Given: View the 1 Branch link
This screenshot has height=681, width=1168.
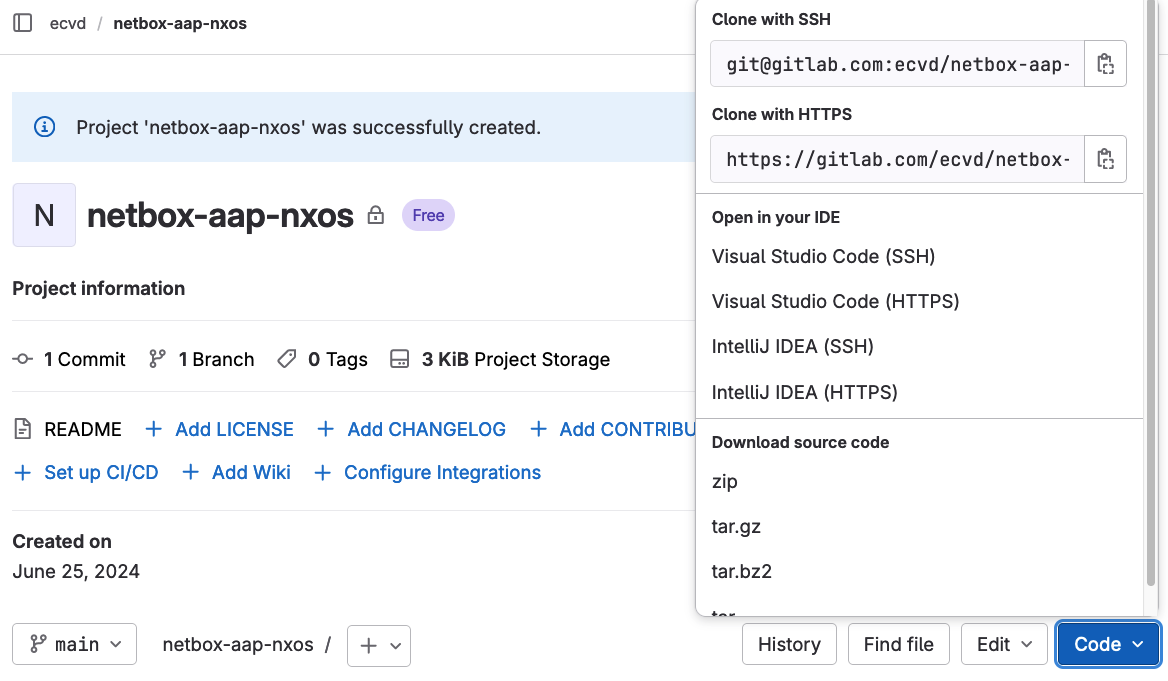Looking at the screenshot, I should [202, 359].
